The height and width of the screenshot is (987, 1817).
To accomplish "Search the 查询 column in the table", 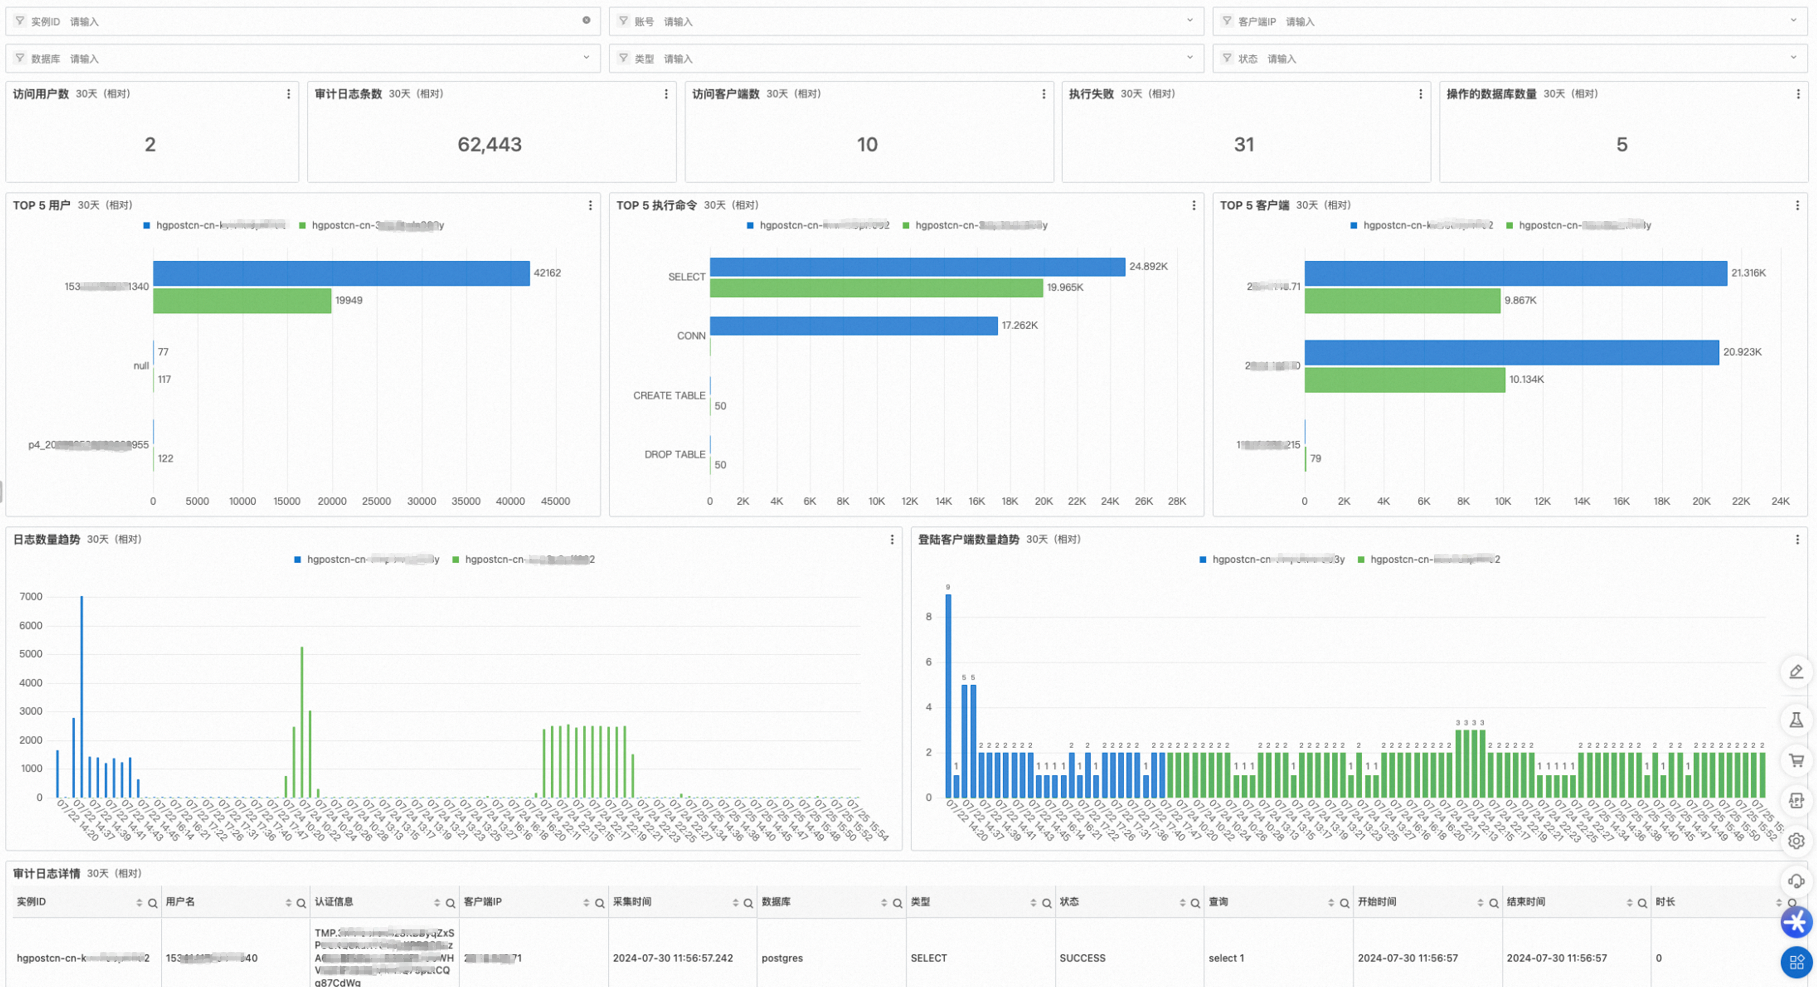I will (x=1344, y=903).
